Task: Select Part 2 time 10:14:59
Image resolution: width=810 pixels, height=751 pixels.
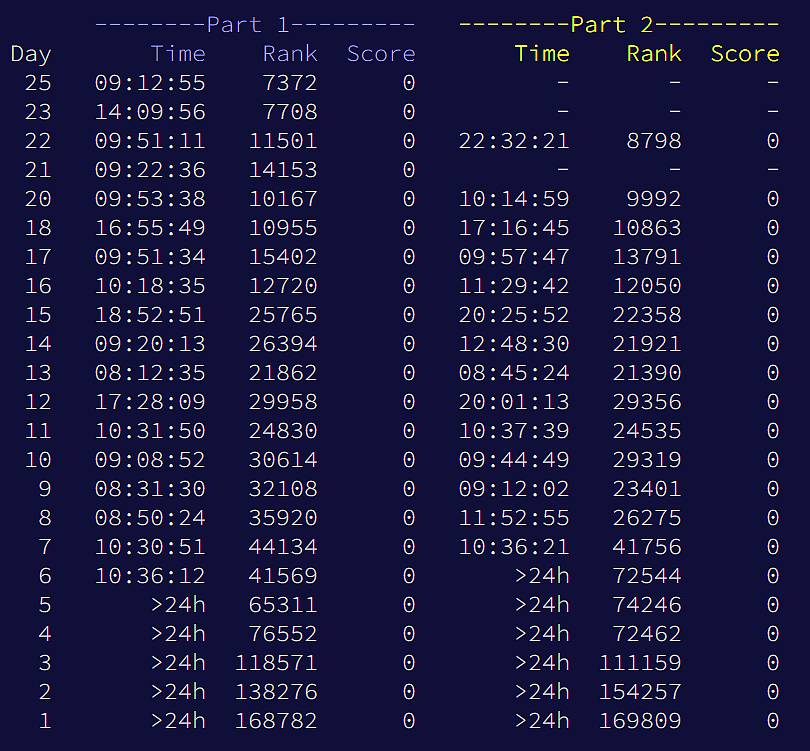Action: pyautogui.click(x=514, y=198)
